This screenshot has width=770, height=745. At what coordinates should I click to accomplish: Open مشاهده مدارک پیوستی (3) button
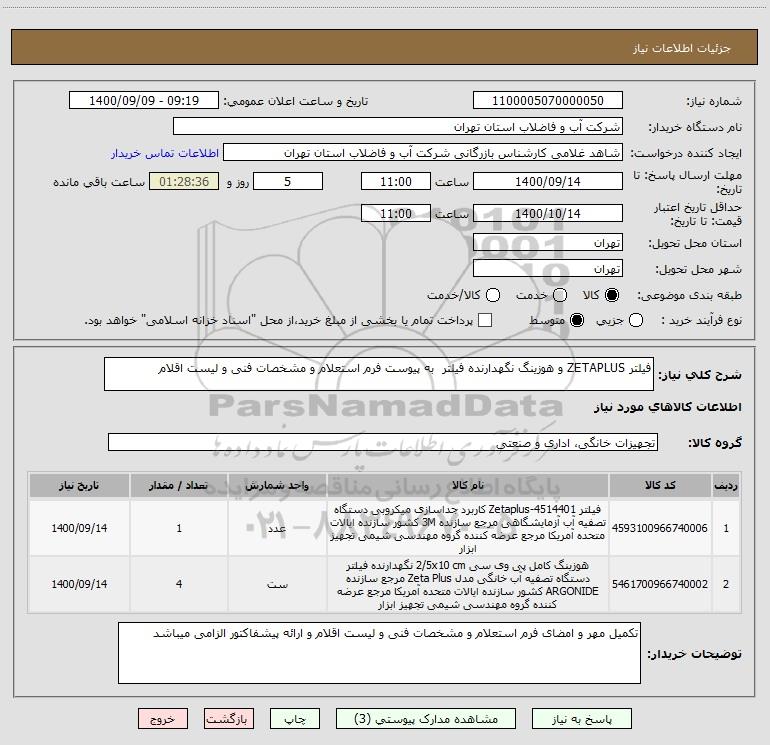click(x=426, y=719)
